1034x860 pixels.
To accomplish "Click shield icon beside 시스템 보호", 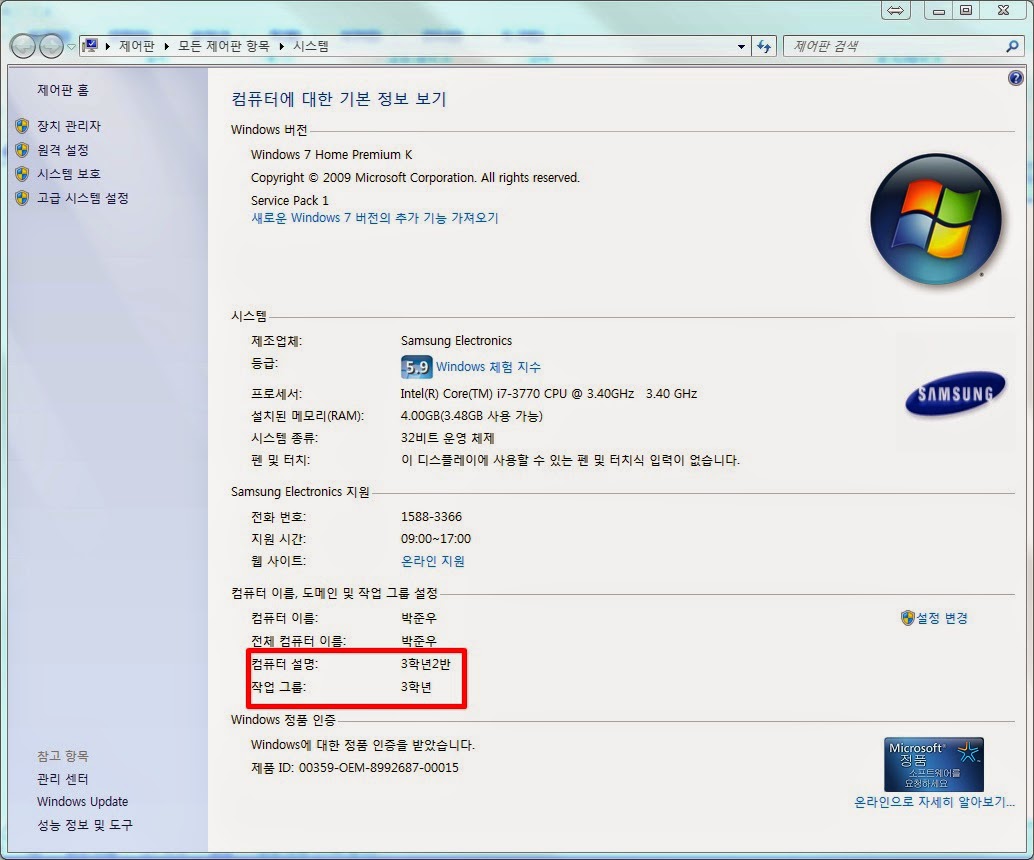I will point(22,174).
